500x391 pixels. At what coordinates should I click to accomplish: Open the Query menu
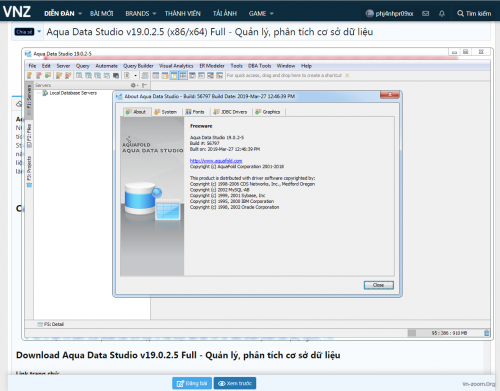[83, 66]
